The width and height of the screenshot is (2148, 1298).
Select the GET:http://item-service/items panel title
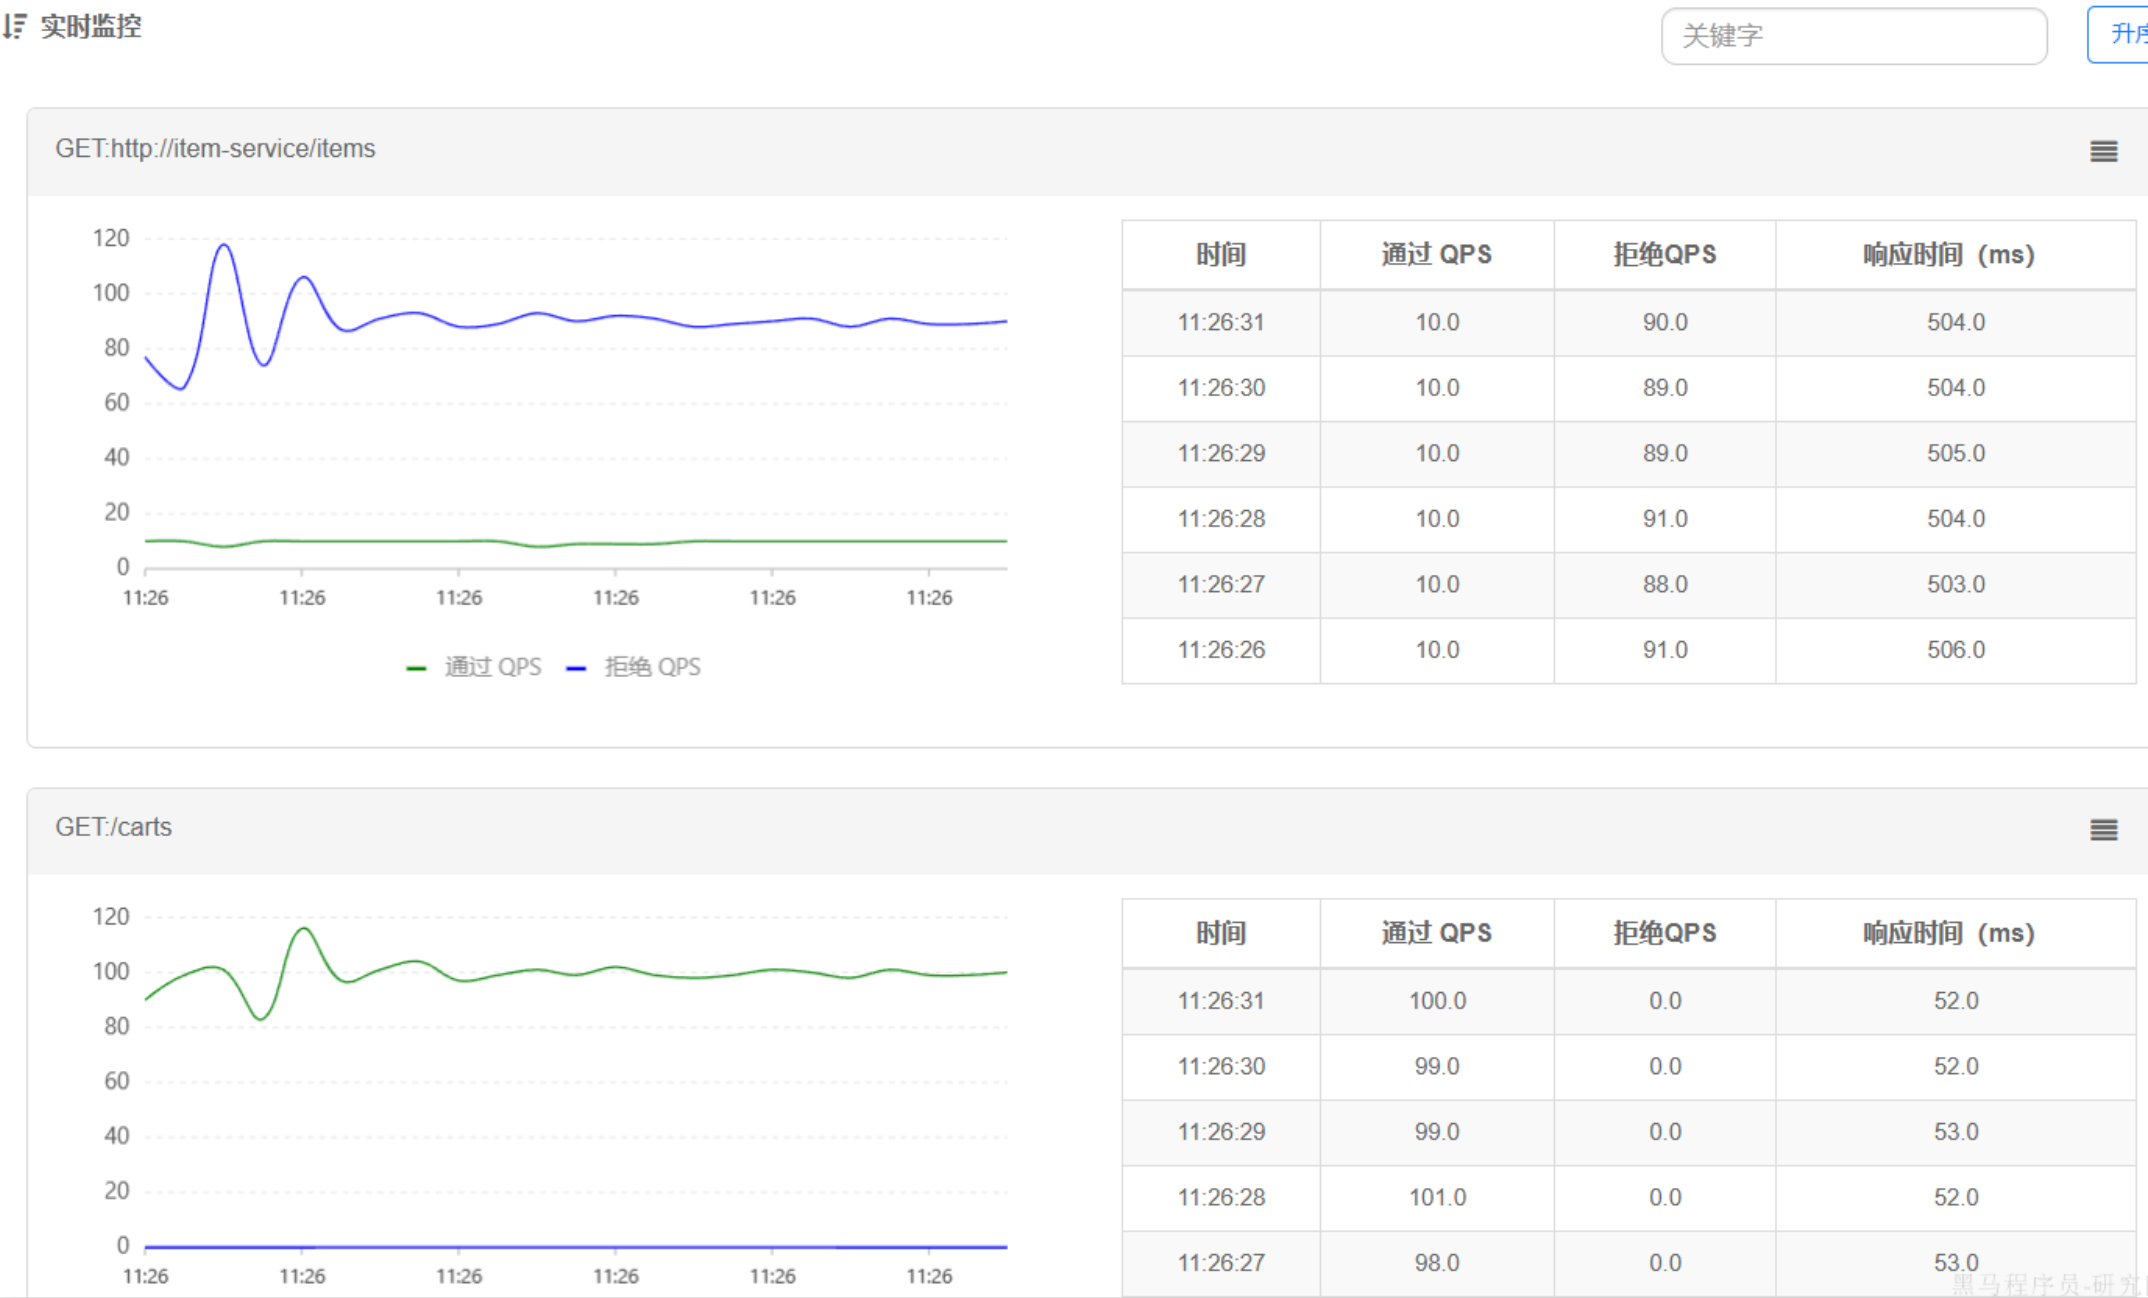(x=215, y=149)
